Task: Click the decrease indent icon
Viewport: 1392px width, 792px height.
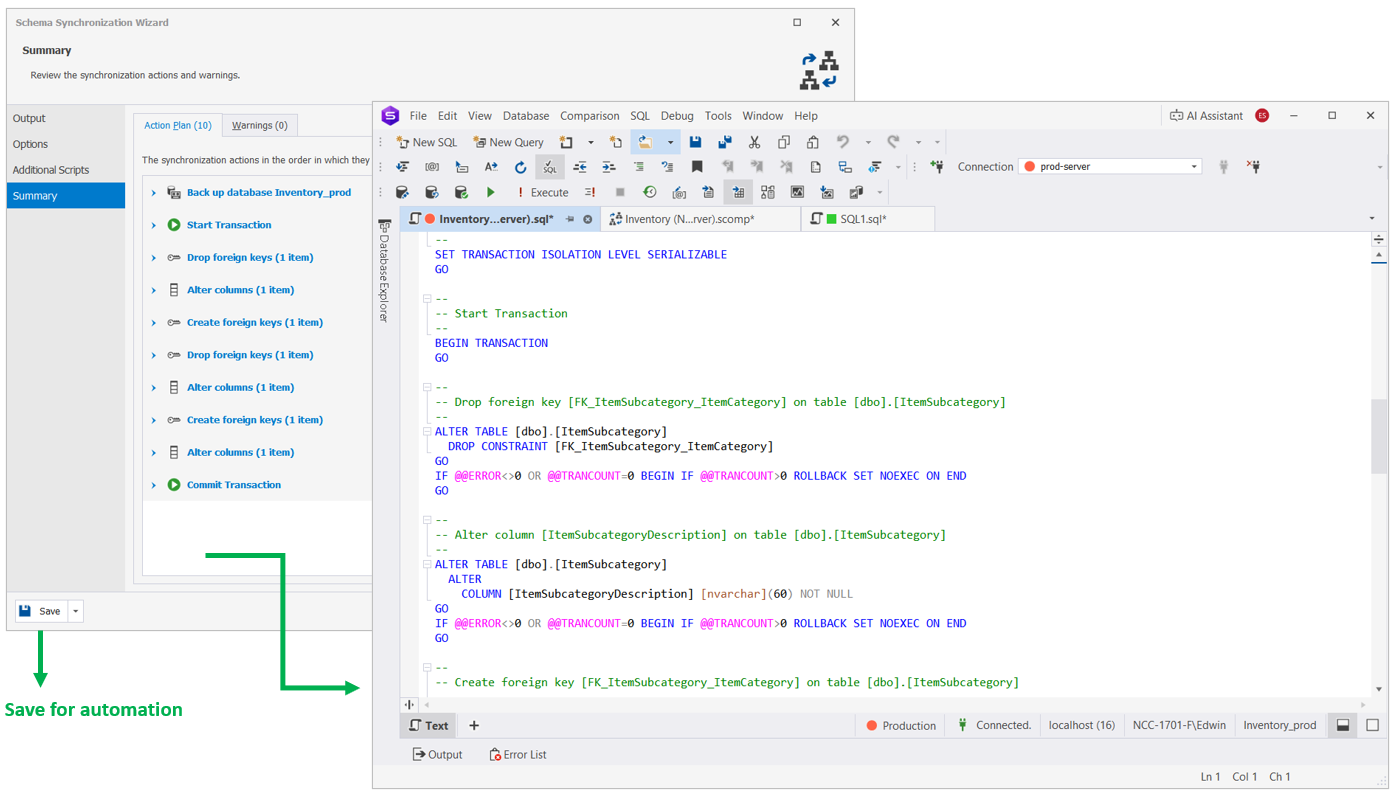Action: point(580,167)
